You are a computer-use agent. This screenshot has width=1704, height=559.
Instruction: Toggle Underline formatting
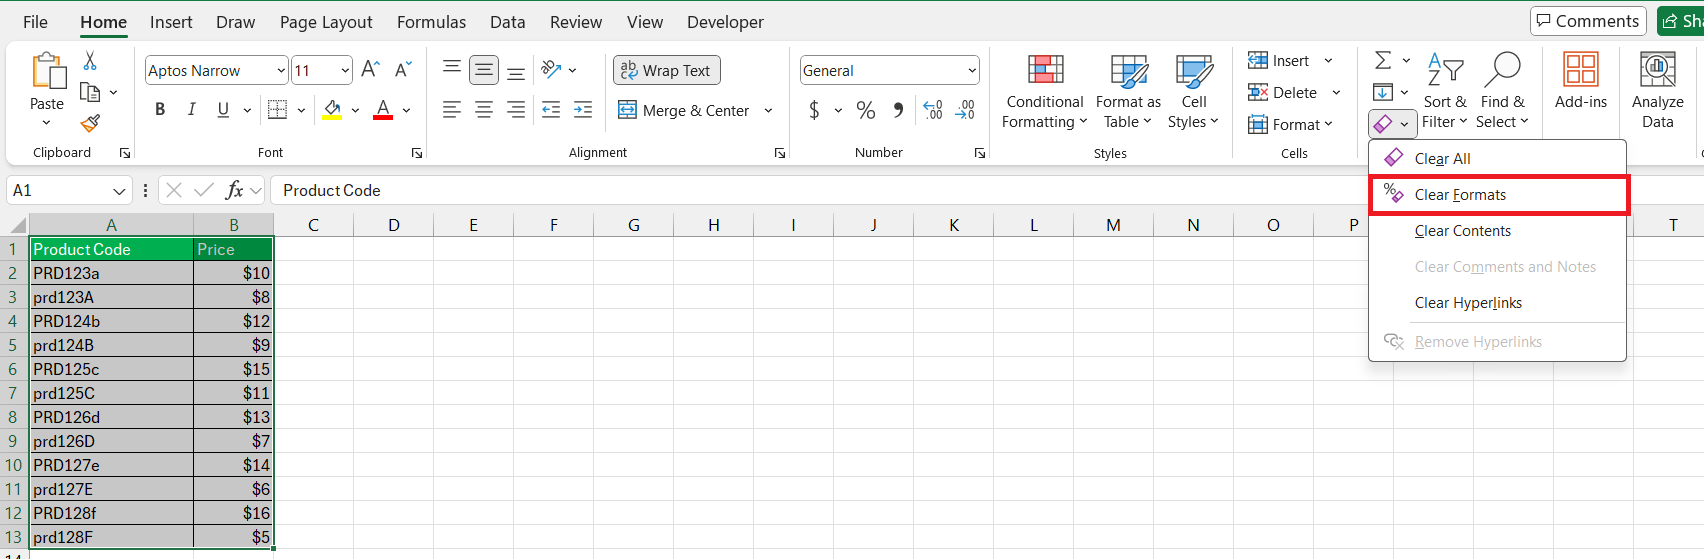(x=223, y=109)
